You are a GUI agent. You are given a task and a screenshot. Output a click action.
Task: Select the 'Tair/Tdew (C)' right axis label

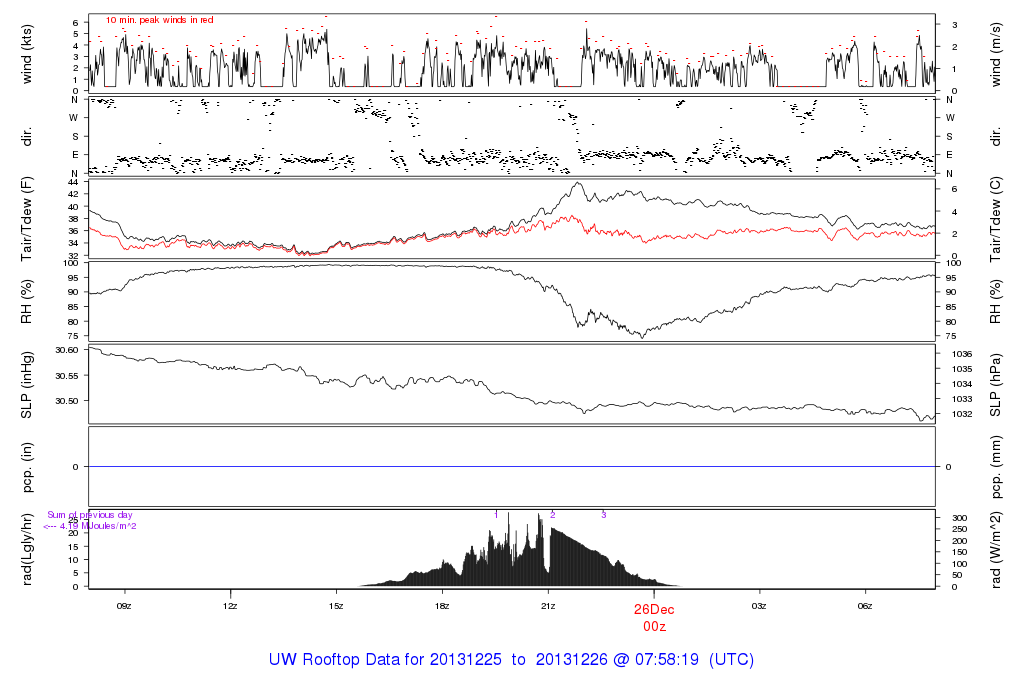[x=996, y=217]
